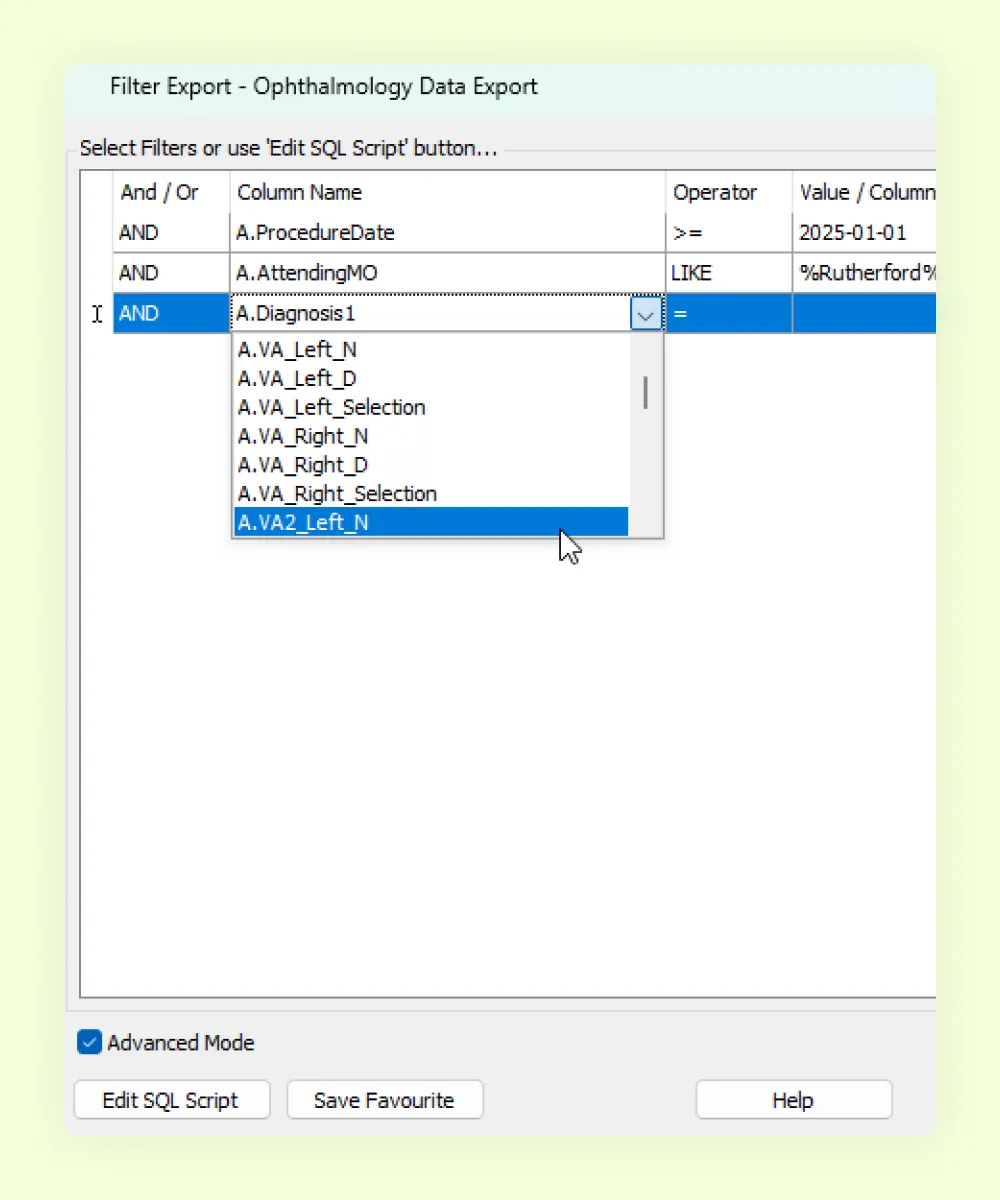Choose A.VA_Left_Selection in the list
Image resolution: width=1000 pixels, height=1200 pixels.
[431, 408]
